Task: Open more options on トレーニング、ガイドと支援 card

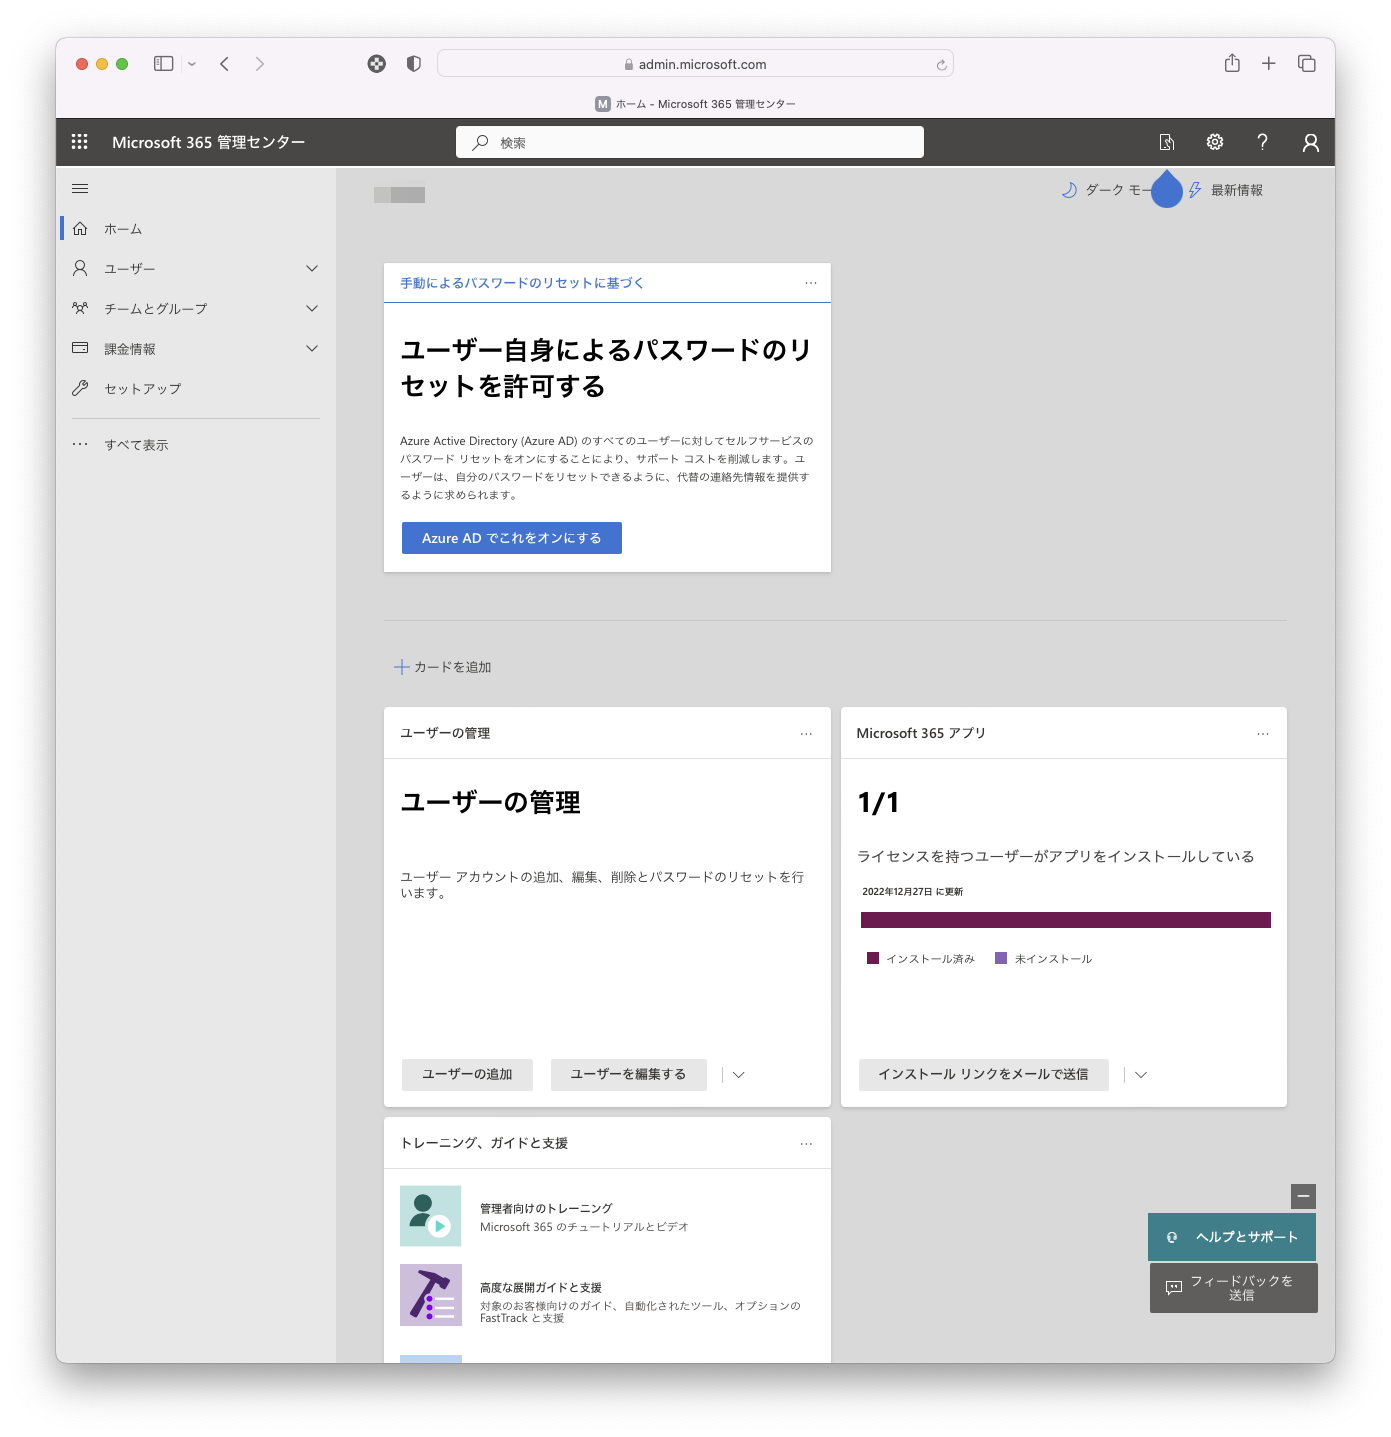Action: (x=806, y=1144)
